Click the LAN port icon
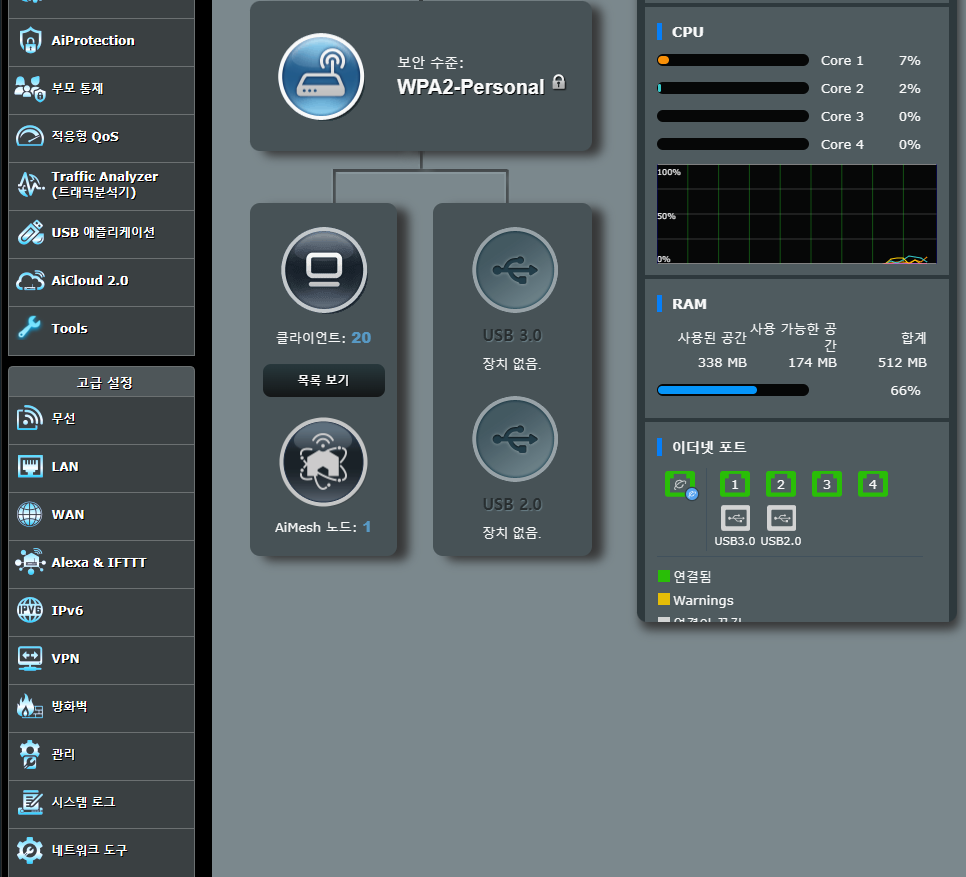The image size is (966, 877). pyautogui.click(x=30, y=466)
